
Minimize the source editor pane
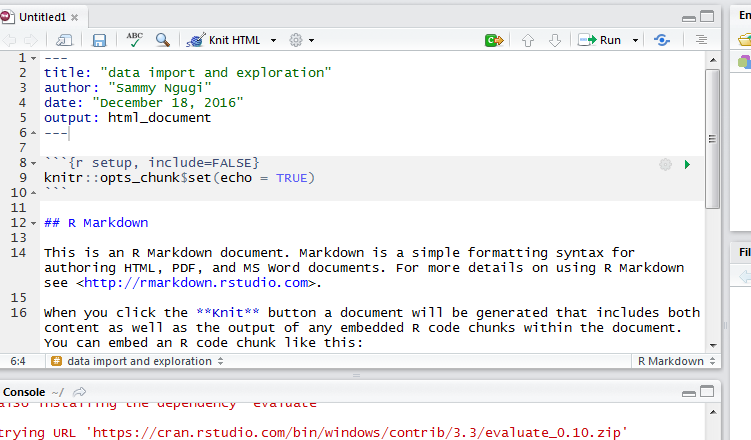[x=689, y=18]
